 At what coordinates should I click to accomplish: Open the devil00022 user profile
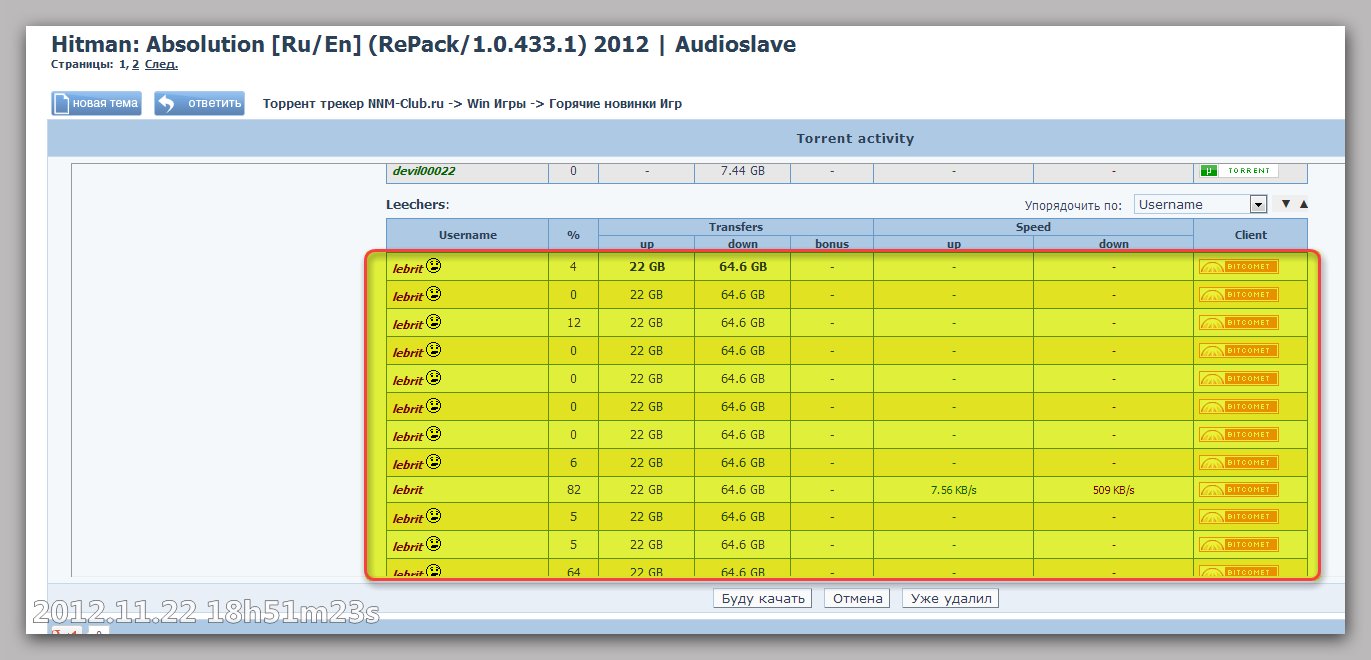423,171
